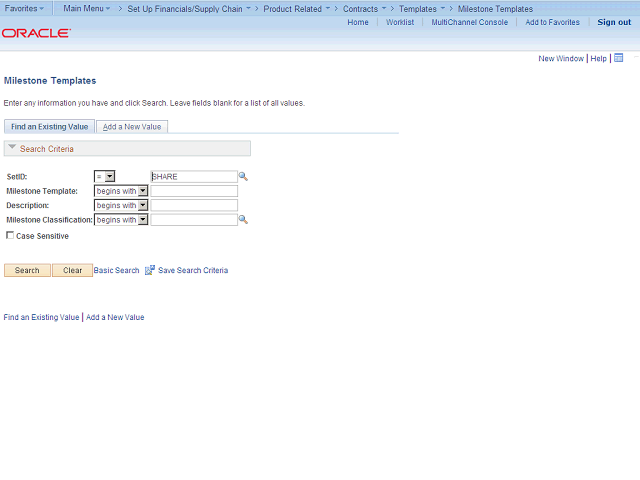Viewport: 640px width, 480px height.
Task: Open the SetID operator dropdown
Action: click(104, 176)
